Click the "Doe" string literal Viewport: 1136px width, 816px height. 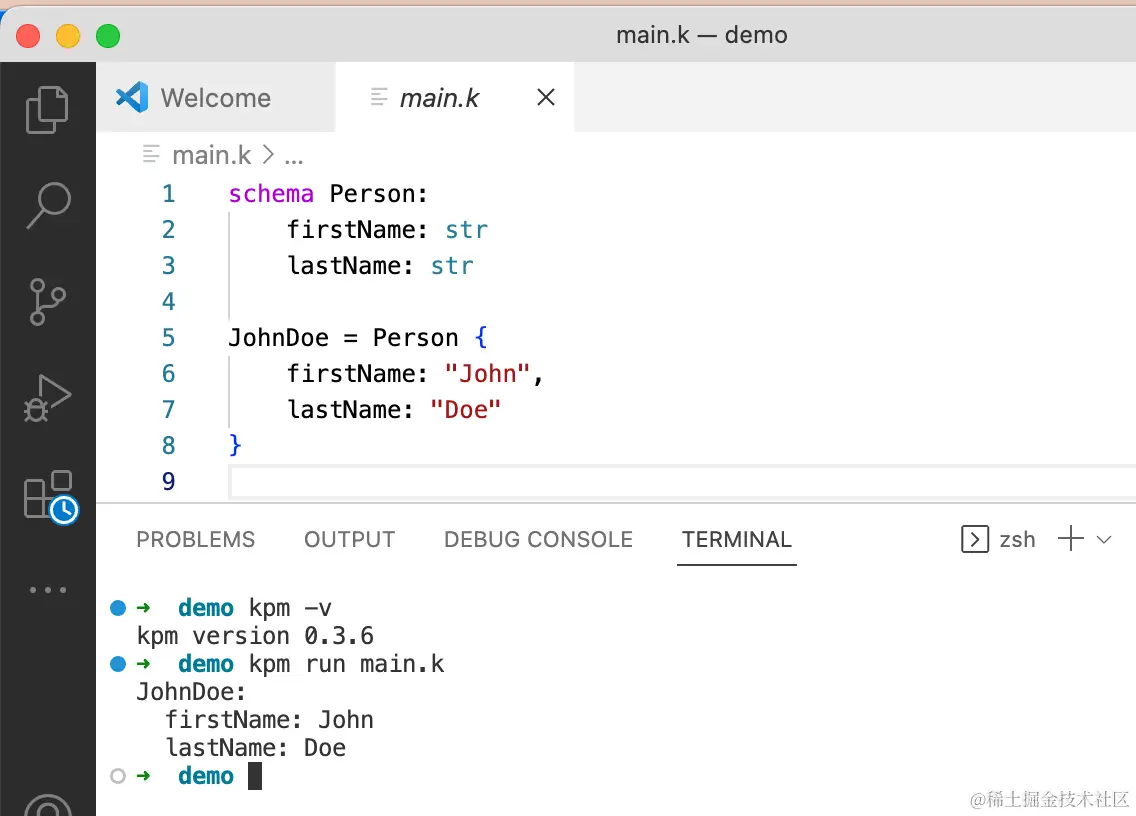tap(465, 409)
